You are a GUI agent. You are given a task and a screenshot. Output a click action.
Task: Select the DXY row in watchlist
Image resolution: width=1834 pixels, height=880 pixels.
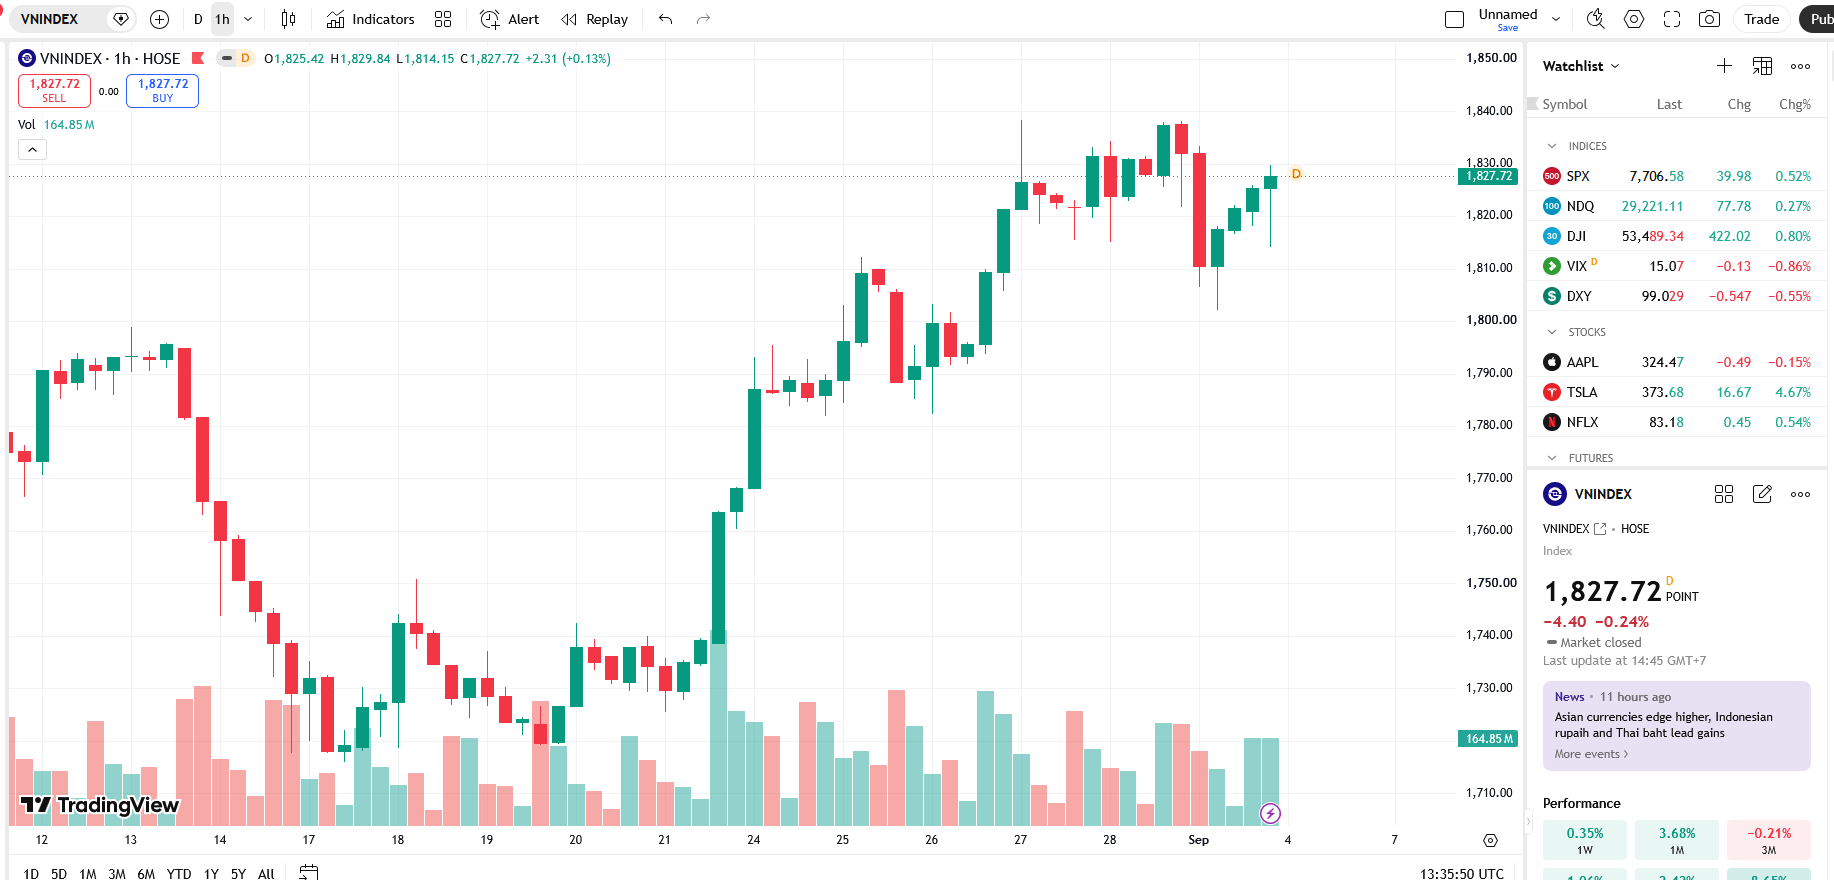point(1677,296)
